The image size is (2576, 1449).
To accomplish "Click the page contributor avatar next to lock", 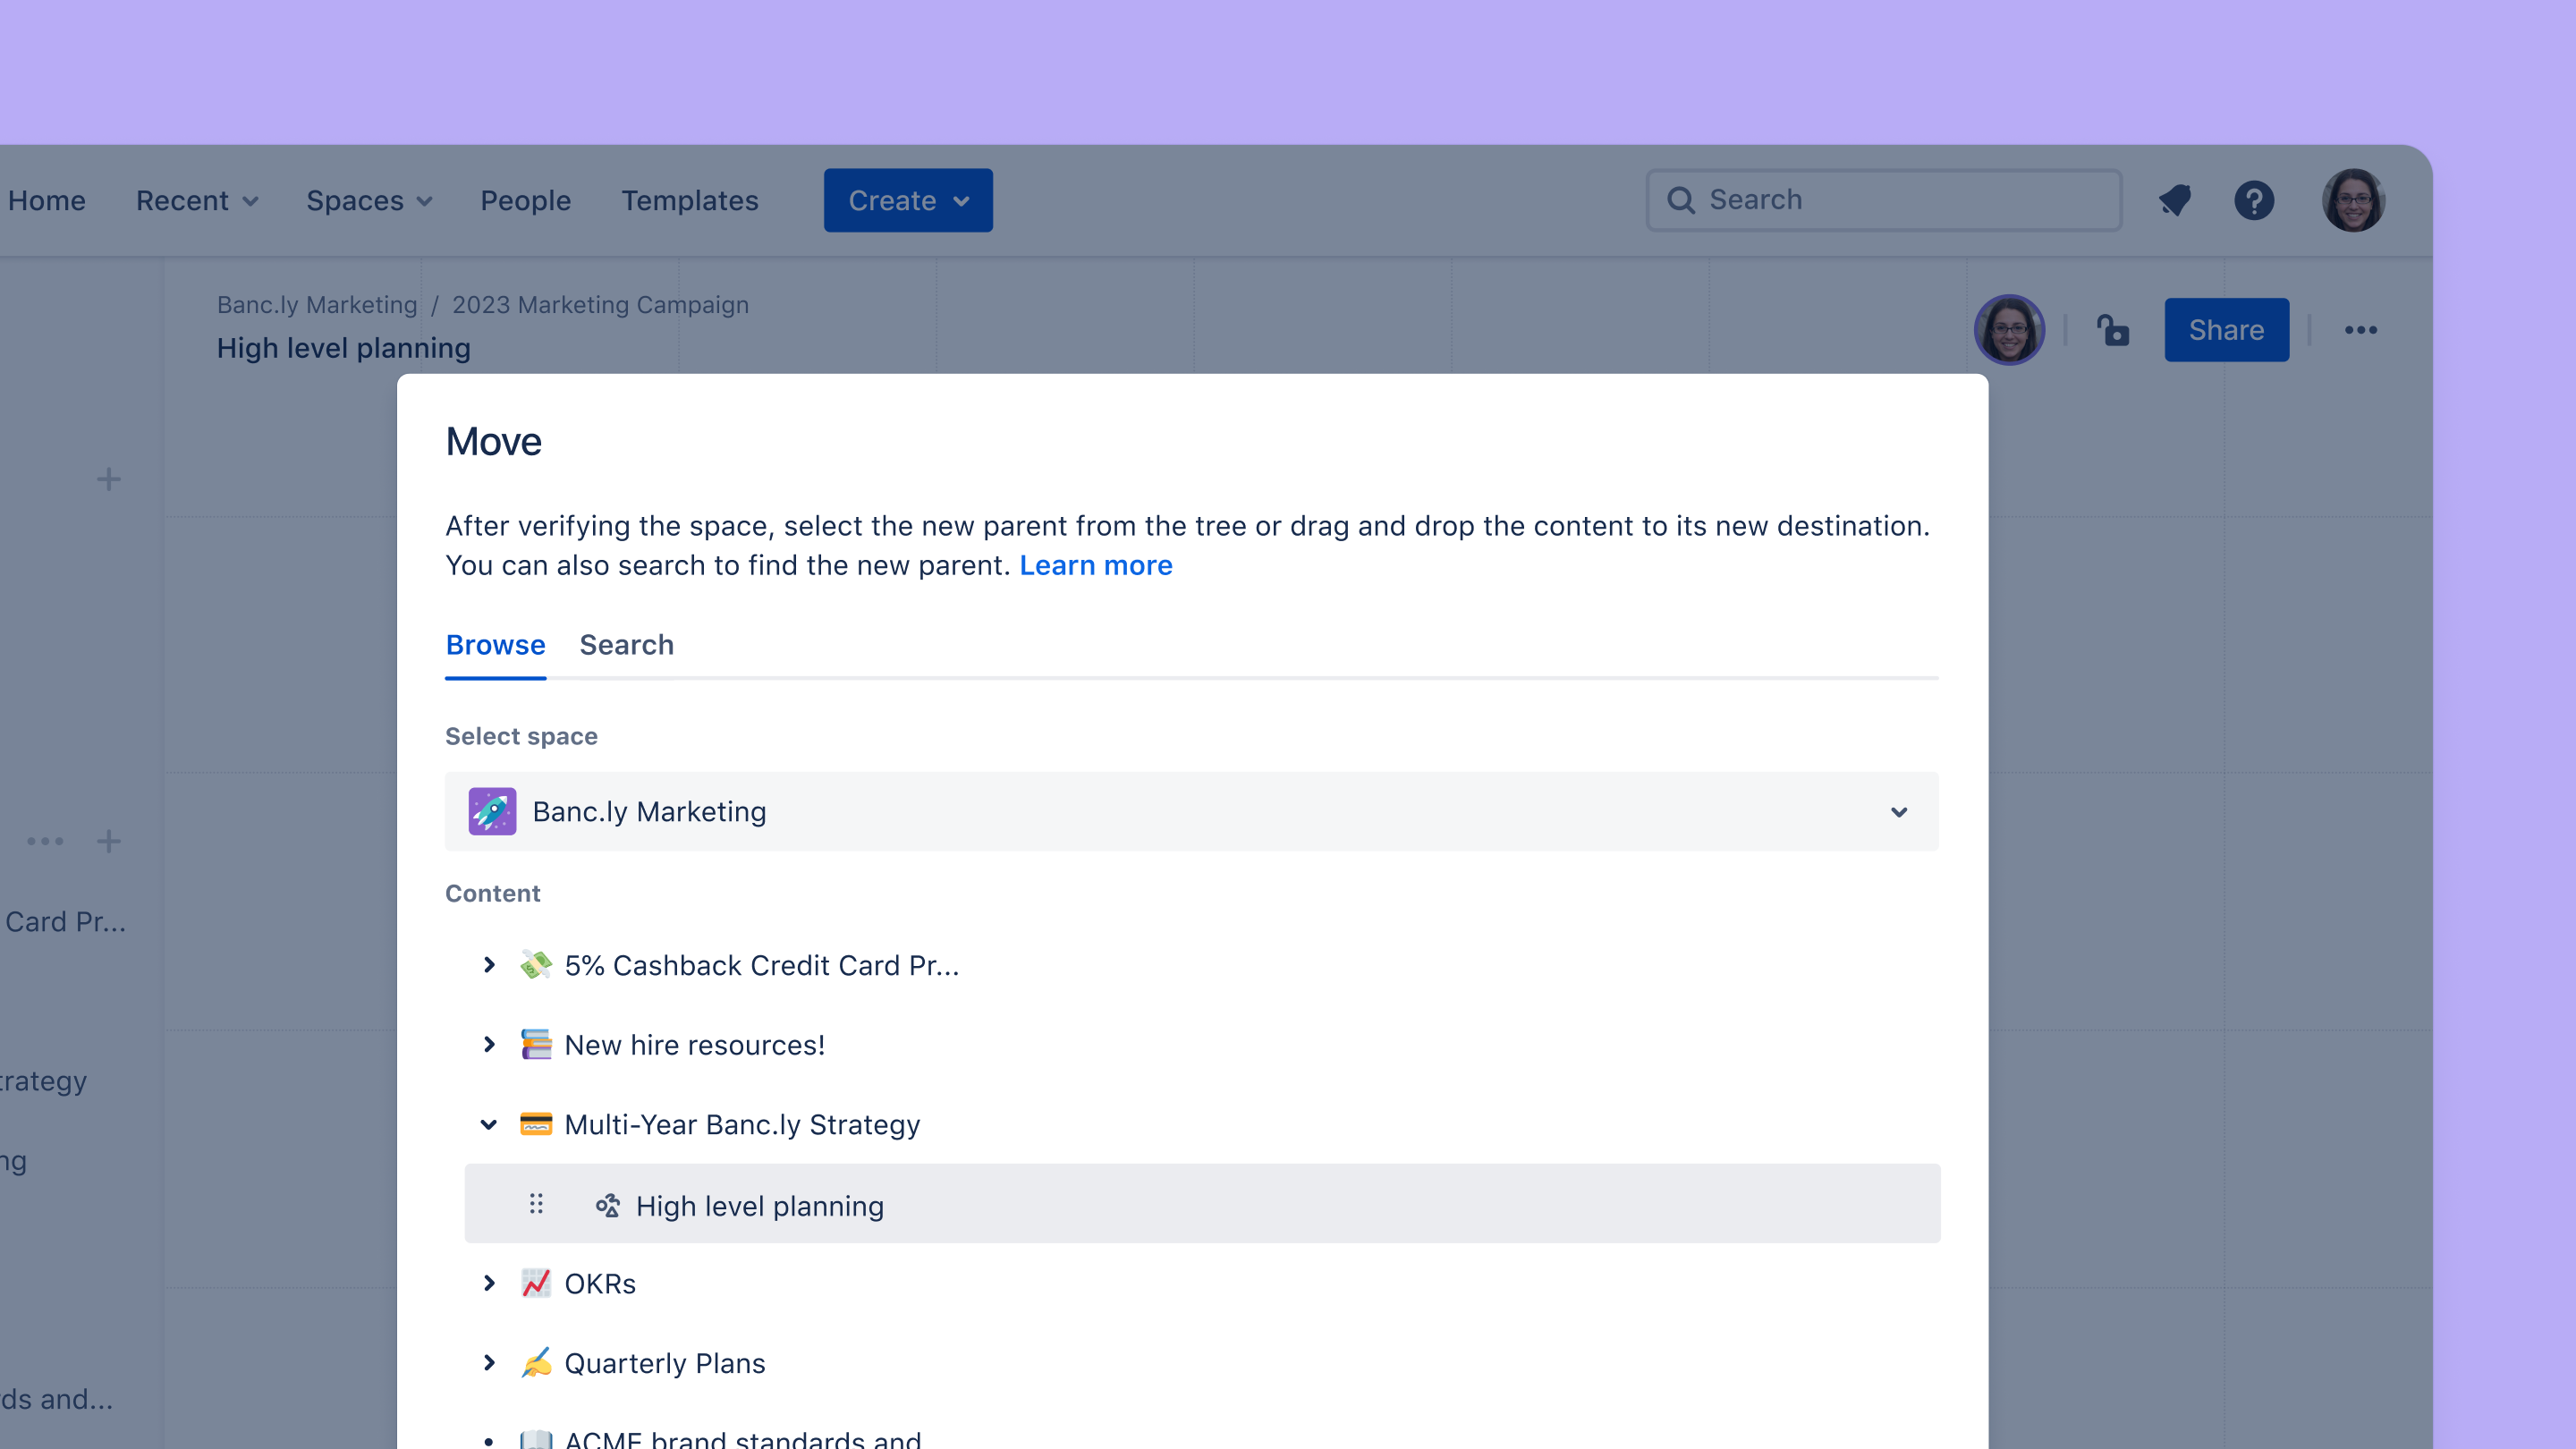I will (x=2008, y=330).
